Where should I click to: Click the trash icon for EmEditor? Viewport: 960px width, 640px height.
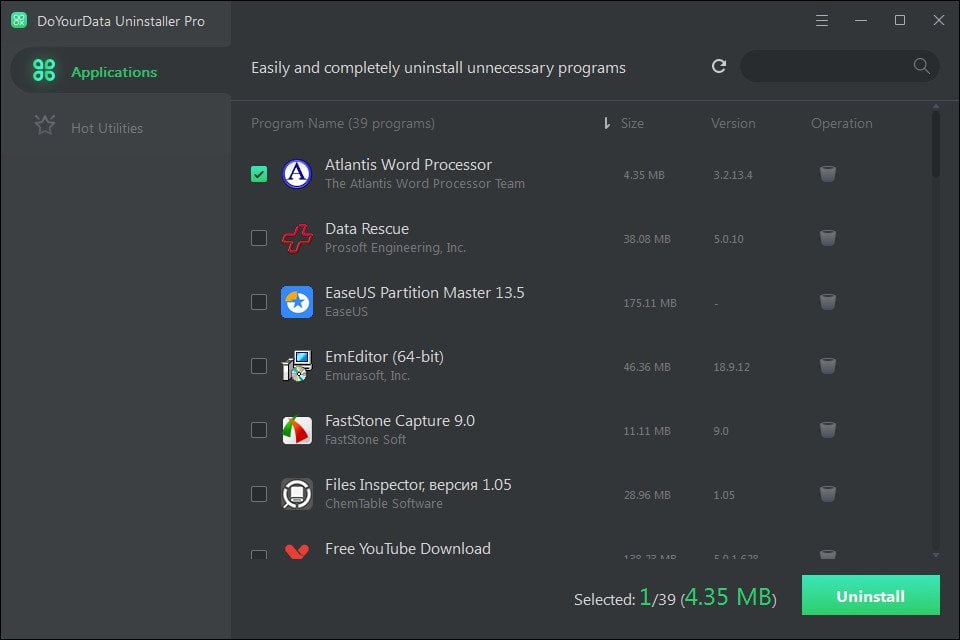827,366
